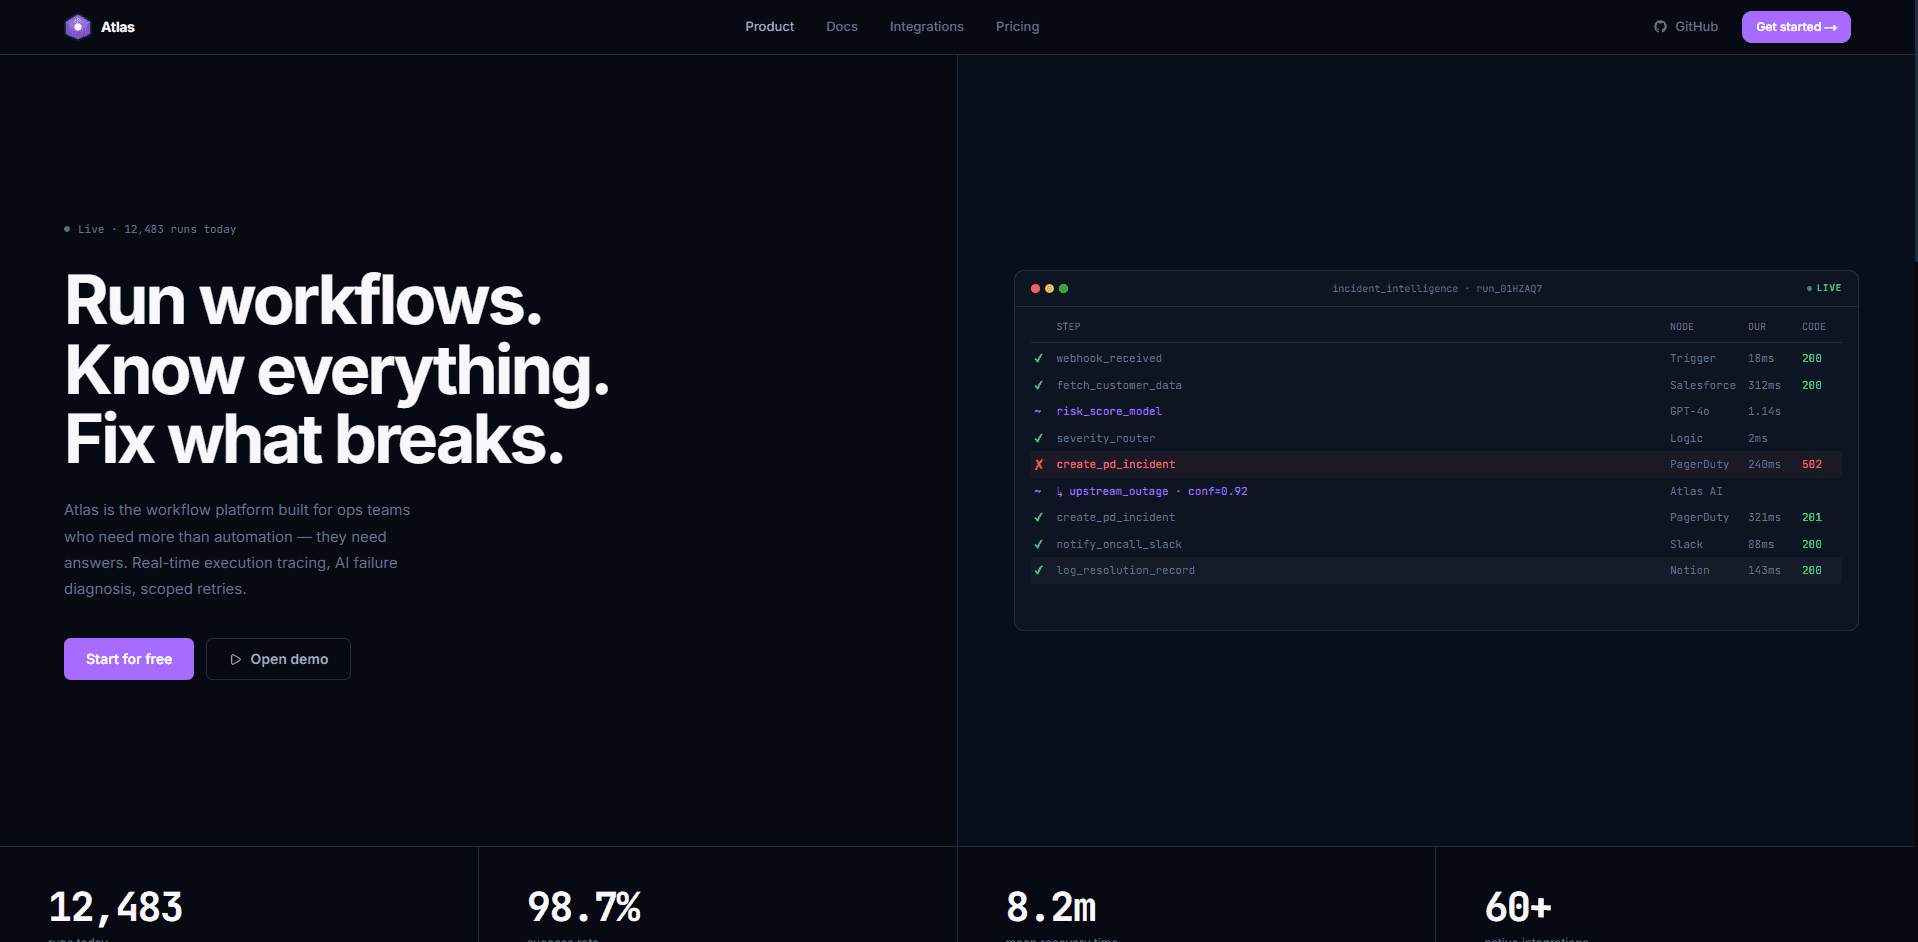Screen dimensions: 1918x942
Task: Click the green Live dot above the headline
Action: coord(67,230)
